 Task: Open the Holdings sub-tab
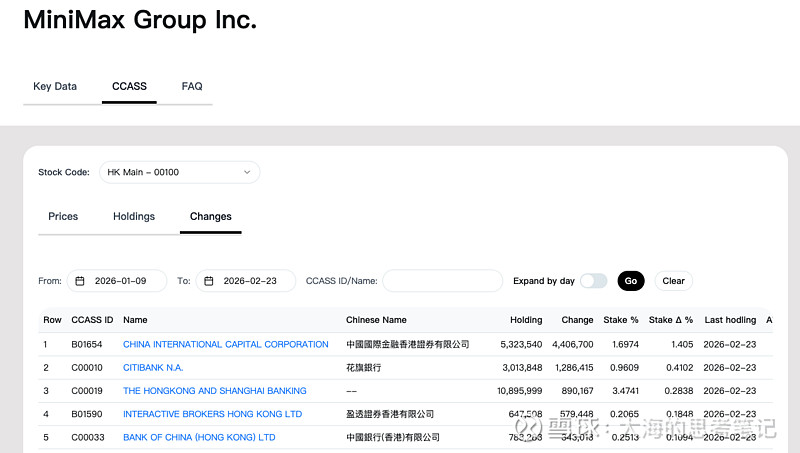pyautogui.click(x=134, y=216)
